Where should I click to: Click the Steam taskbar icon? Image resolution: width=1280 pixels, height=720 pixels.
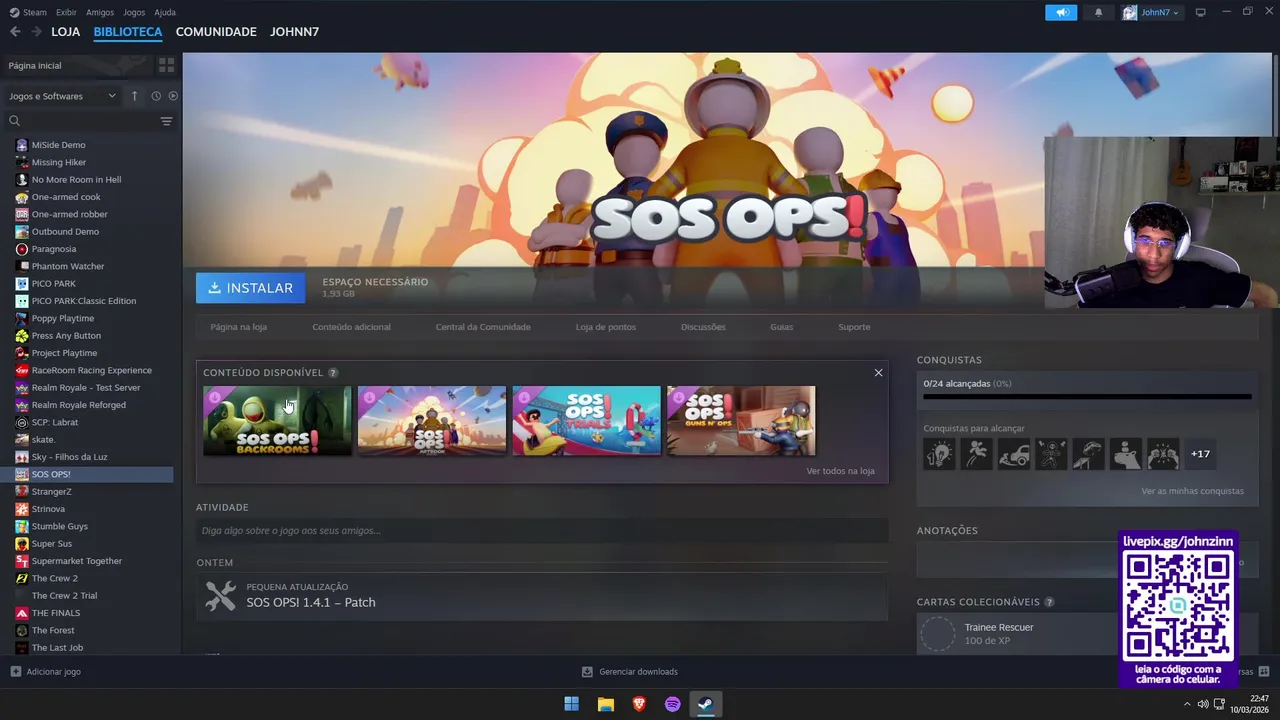click(705, 704)
